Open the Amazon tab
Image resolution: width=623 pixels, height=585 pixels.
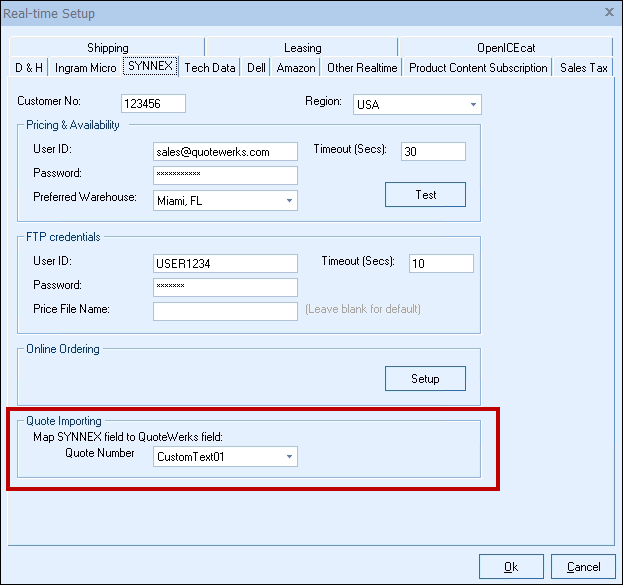point(296,68)
